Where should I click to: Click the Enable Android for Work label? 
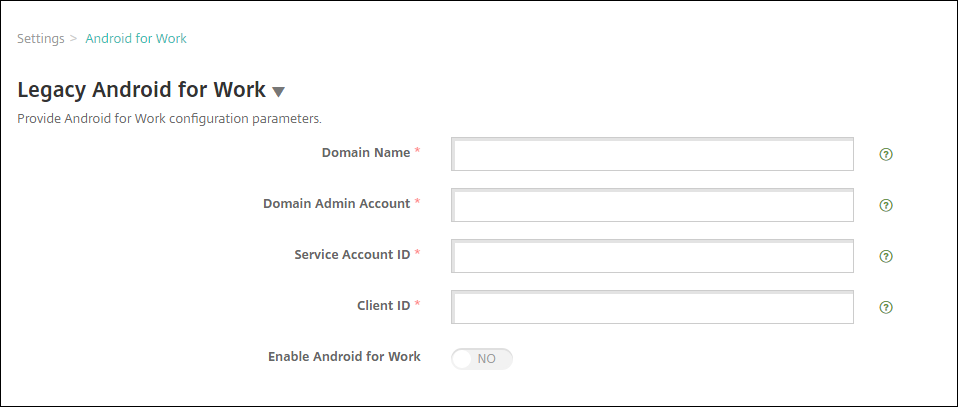pyautogui.click(x=344, y=356)
